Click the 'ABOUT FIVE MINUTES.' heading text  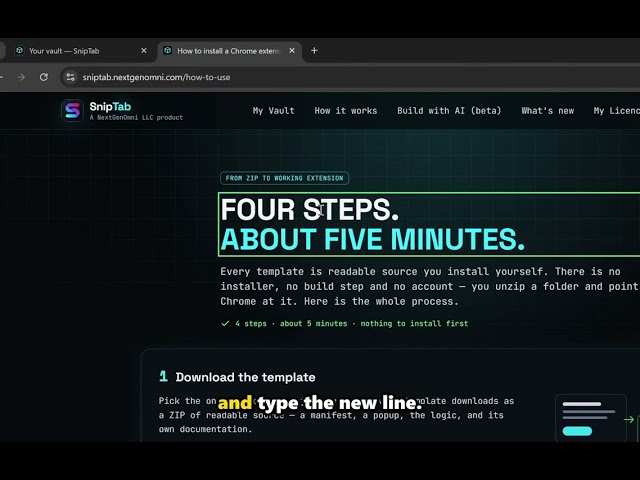click(372, 239)
